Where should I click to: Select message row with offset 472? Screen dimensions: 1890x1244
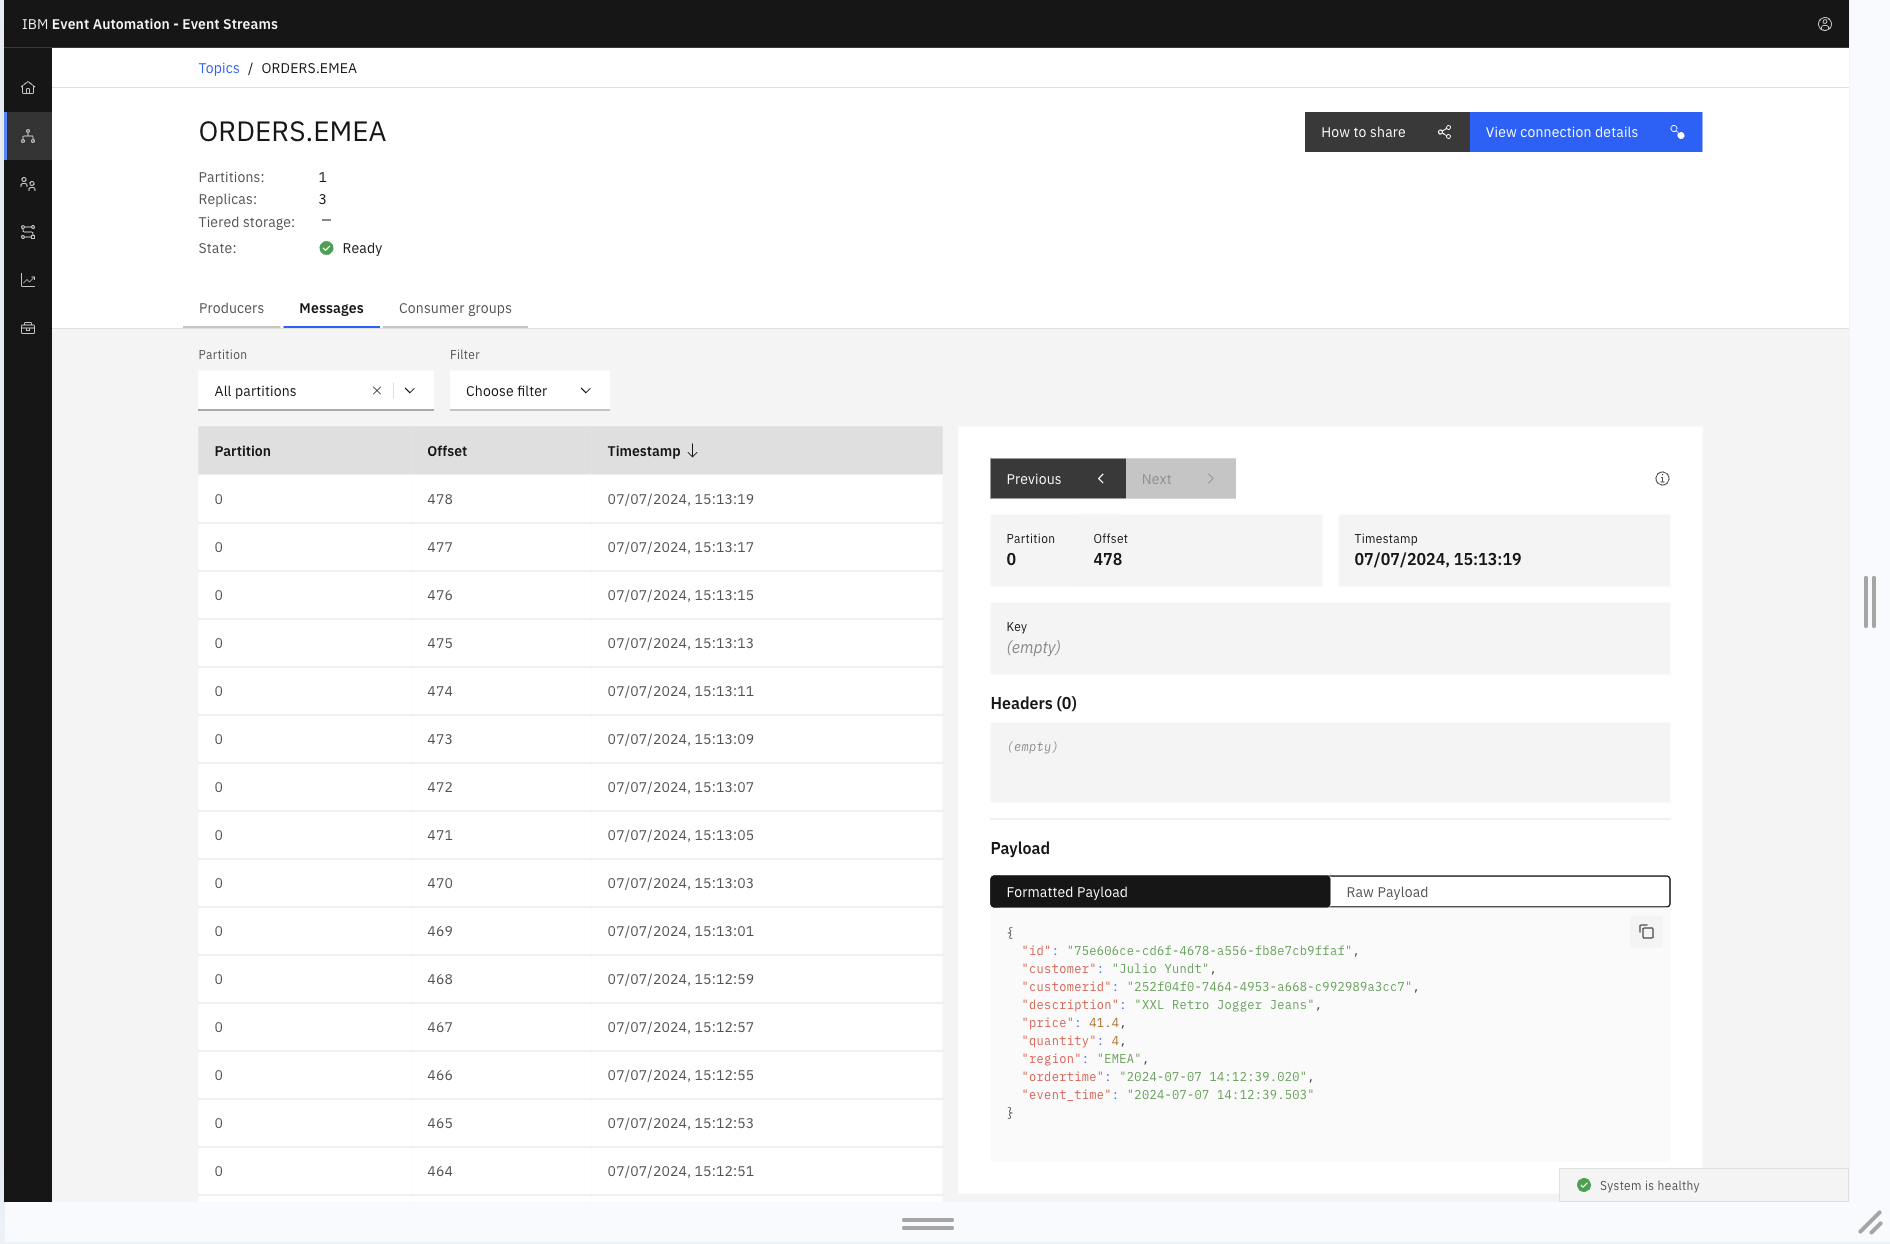(x=570, y=787)
